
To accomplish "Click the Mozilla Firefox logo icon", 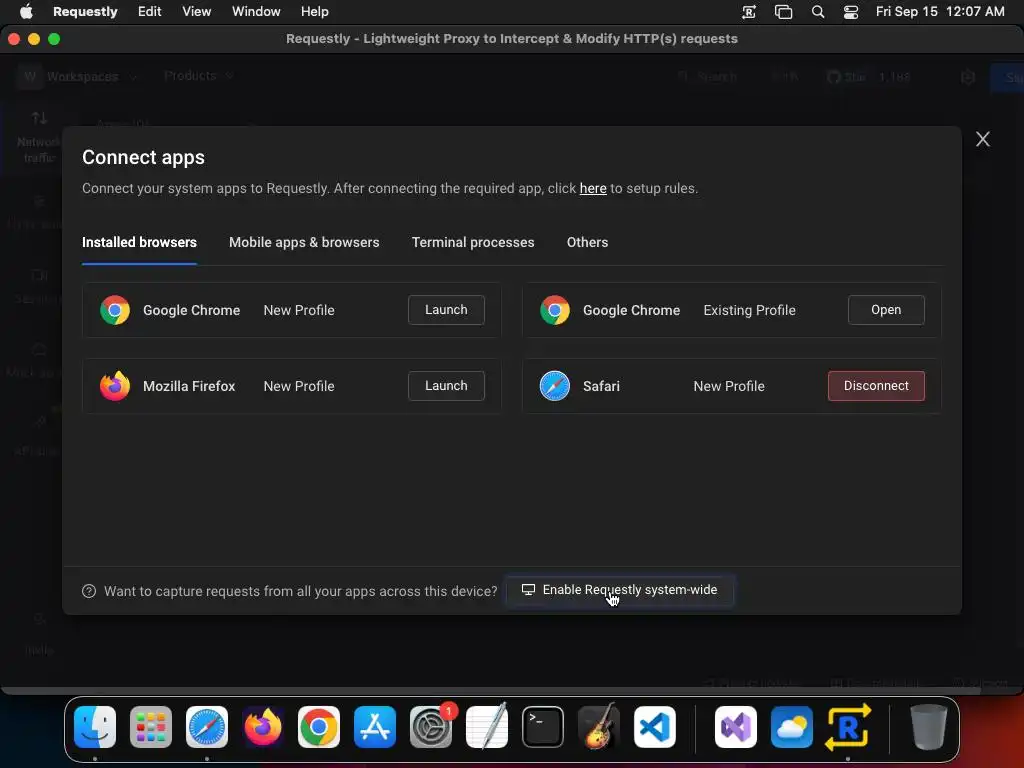I will coord(115,386).
